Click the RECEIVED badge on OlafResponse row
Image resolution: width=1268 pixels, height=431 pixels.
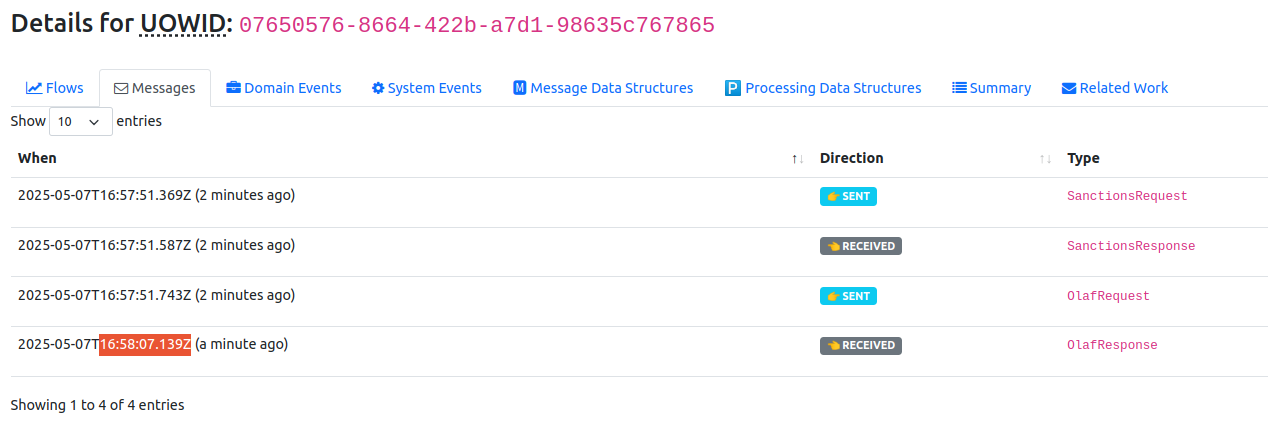[860, 346]
